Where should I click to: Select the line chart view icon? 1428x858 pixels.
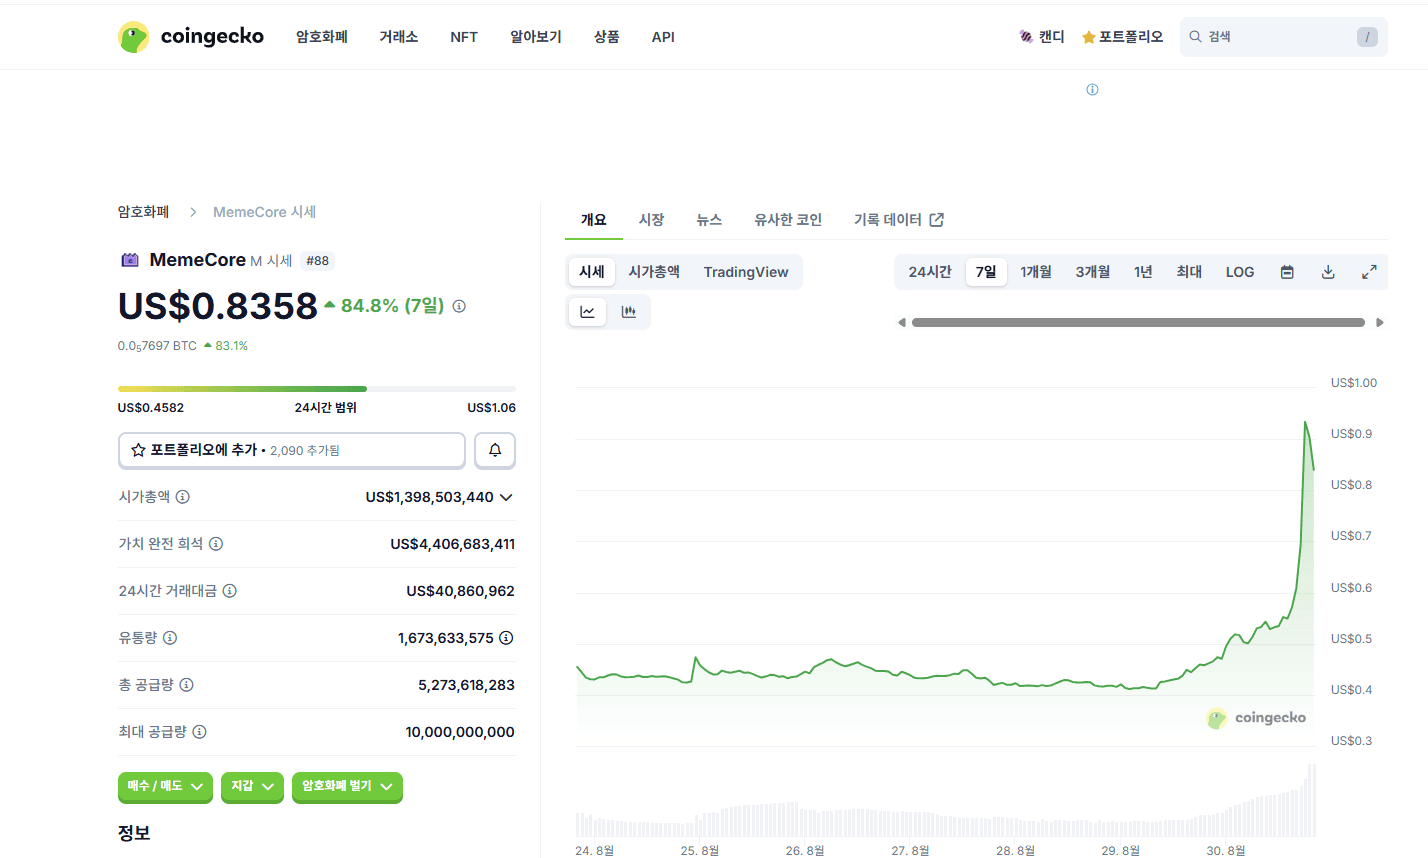(x=587, y=312)
